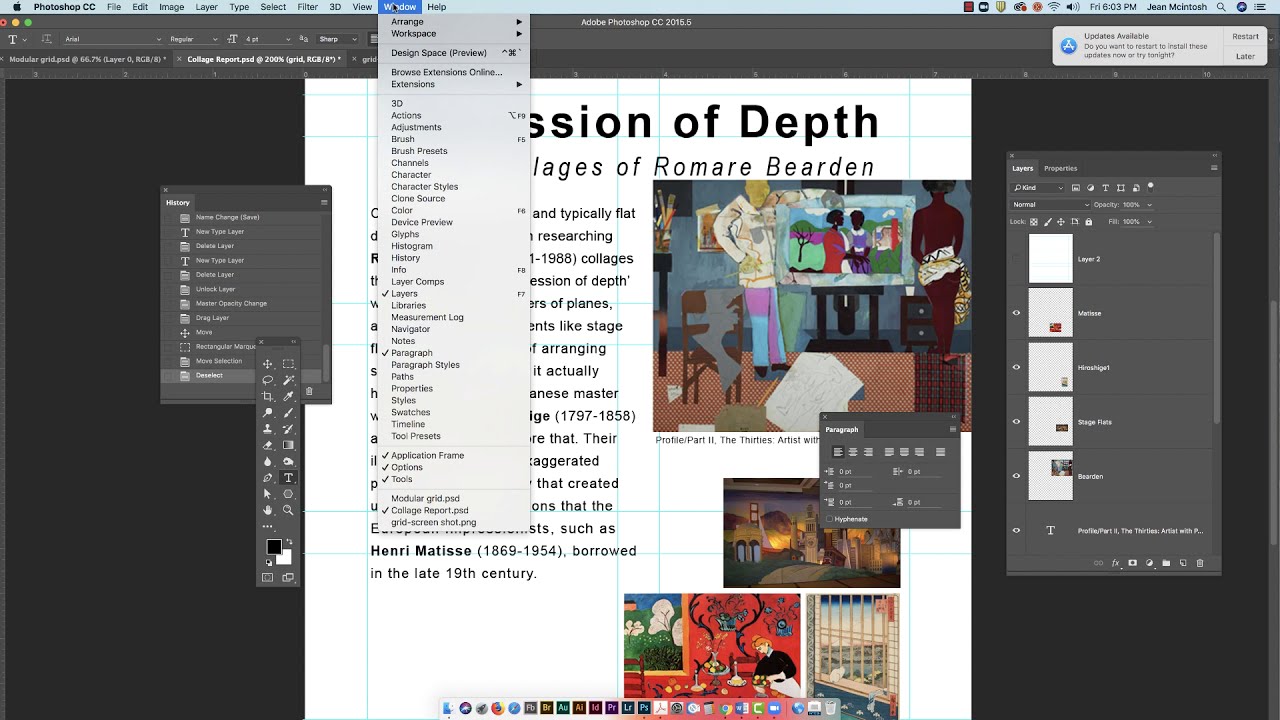The width and height of the screenshot is (1280, 720).
Task: Click Justify all in Paragraph panel
Action: (x=940, y=452)
